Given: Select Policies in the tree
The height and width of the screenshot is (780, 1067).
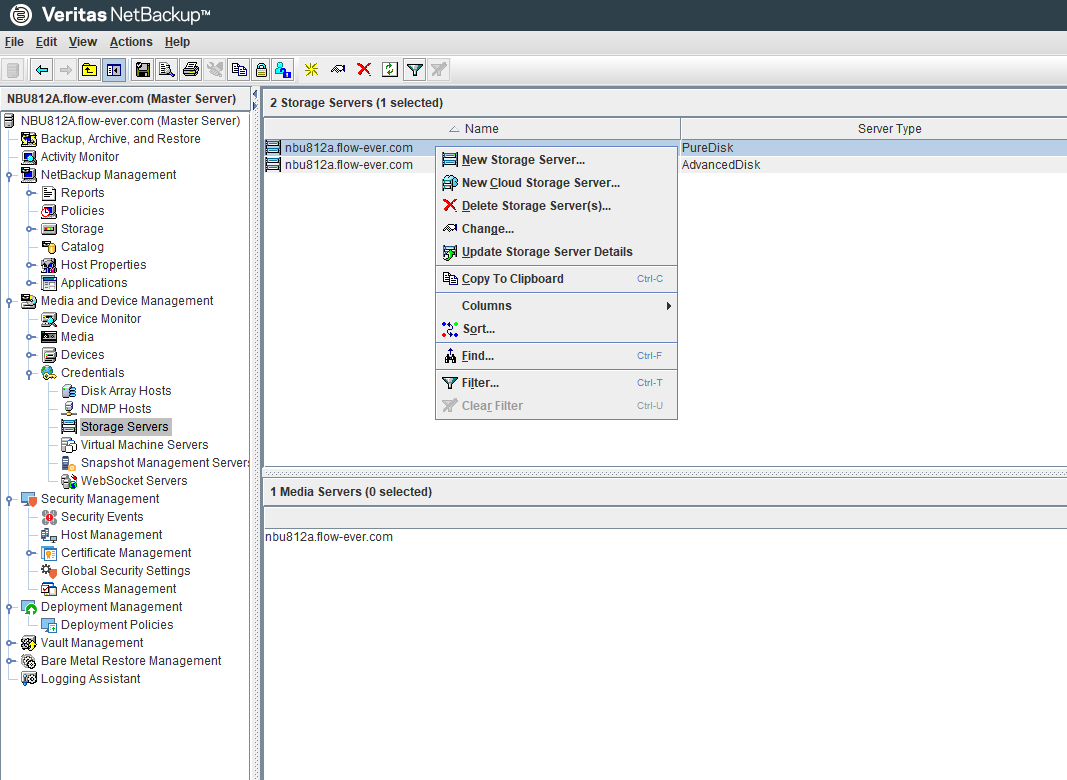Looking at the screenshot, I should 82,211.
